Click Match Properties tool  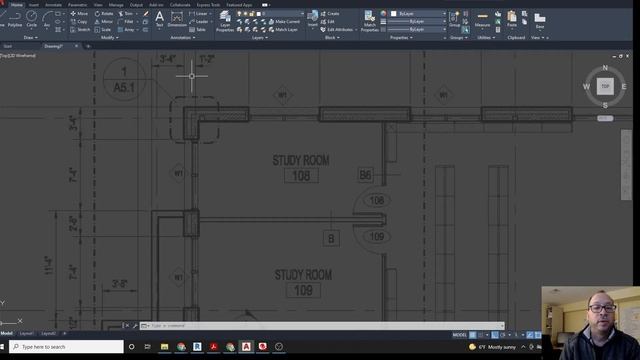point(369,21)
